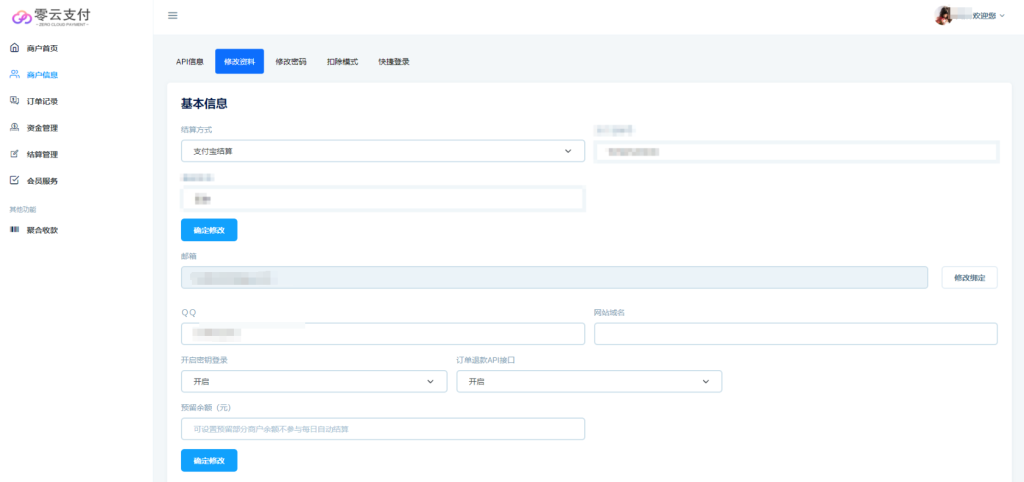Expand the 结算方式 dropdown showing 支付宝结算

coord(382,151)
